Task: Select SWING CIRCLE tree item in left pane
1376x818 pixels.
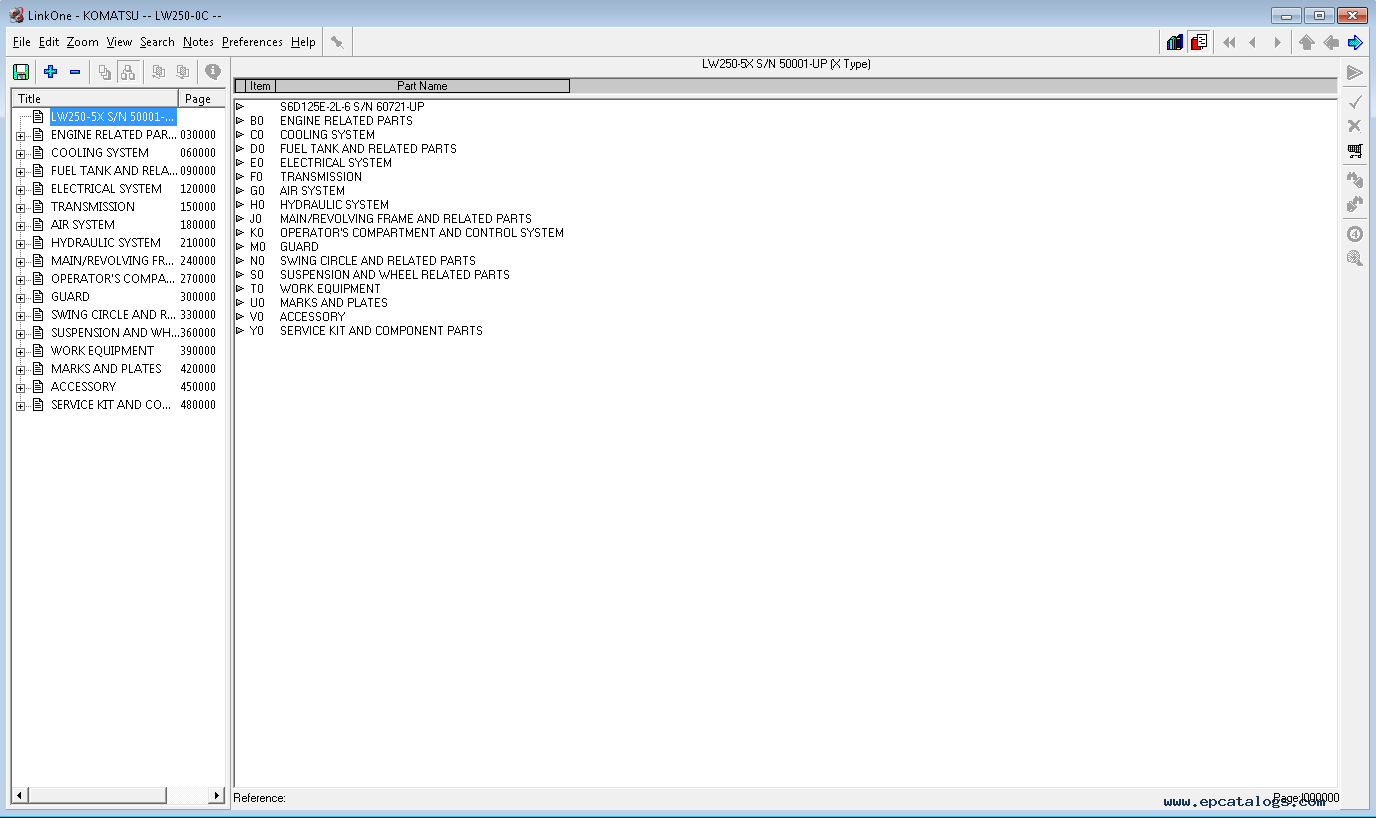Action: coord(113,315)
